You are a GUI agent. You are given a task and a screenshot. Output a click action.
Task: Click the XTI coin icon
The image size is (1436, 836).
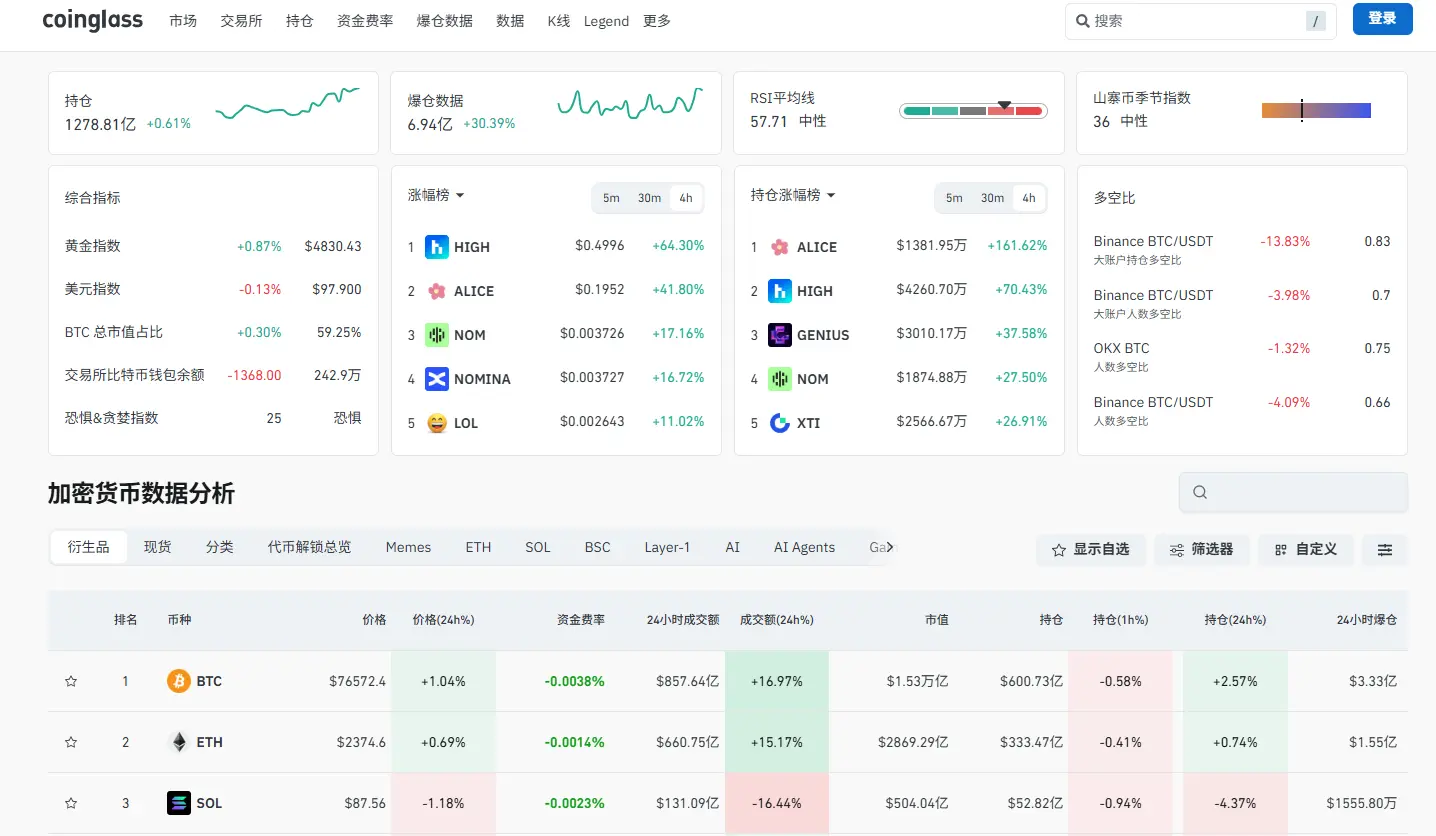780,423
